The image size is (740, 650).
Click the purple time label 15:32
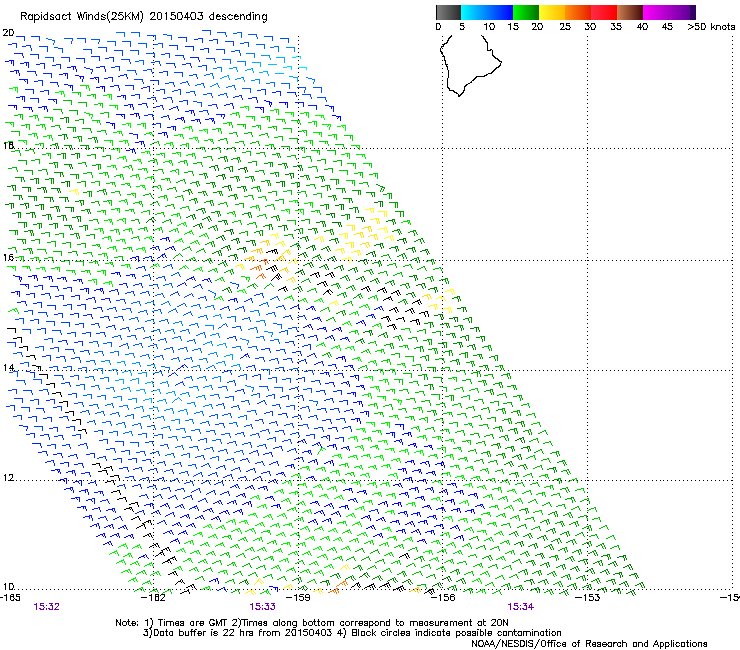[x=46, y=607]
